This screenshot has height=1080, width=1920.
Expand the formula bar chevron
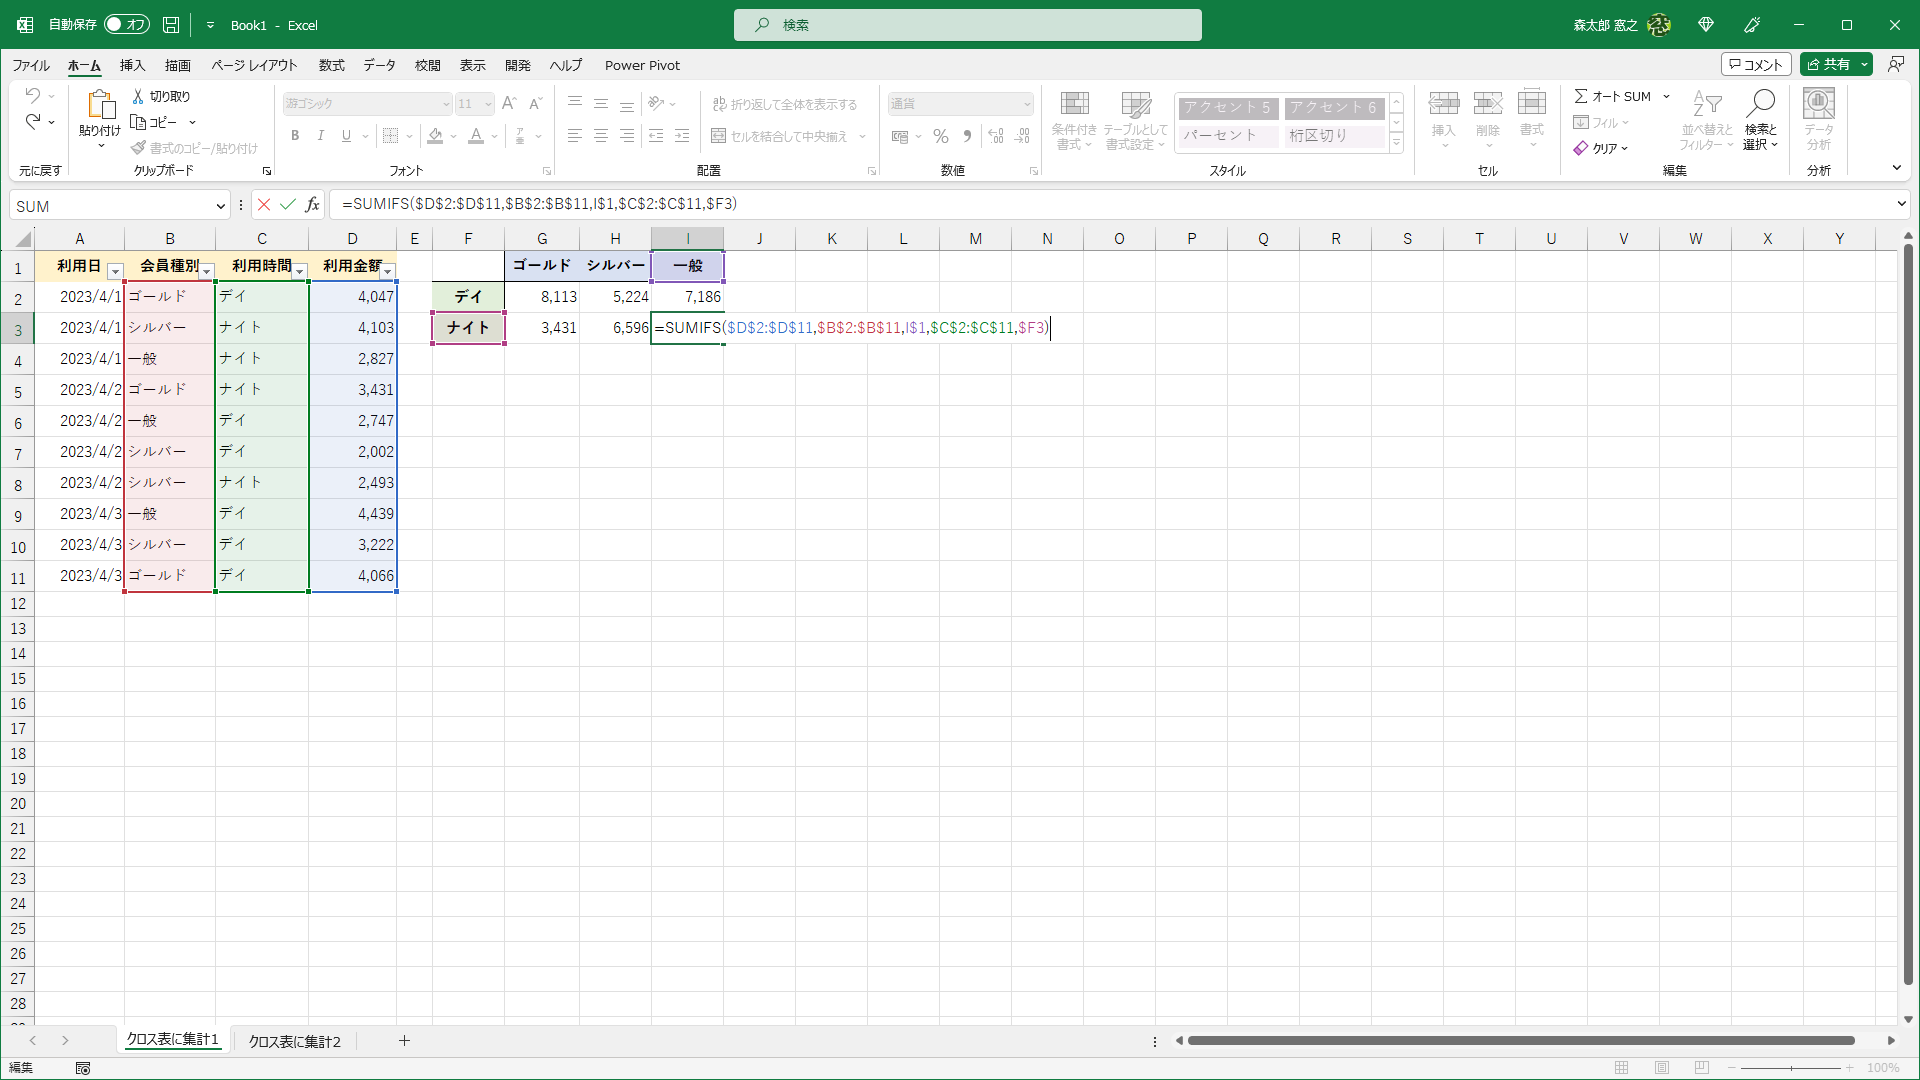point(1901,204)
